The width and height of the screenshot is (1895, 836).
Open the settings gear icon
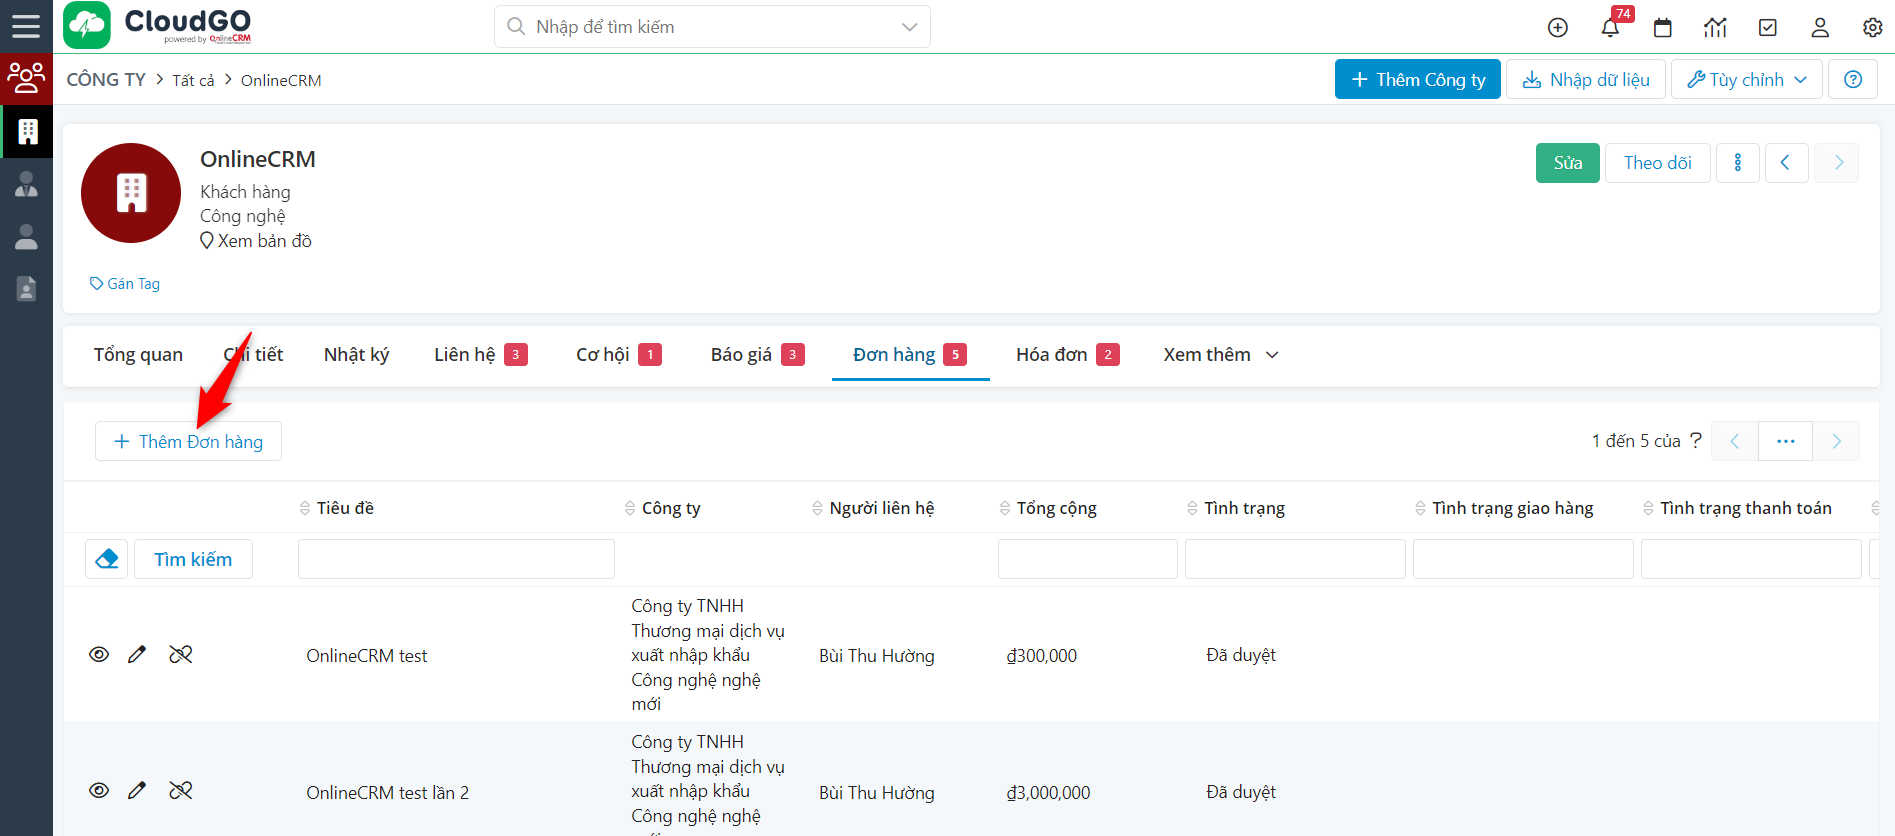click(x=1872, y=28)
